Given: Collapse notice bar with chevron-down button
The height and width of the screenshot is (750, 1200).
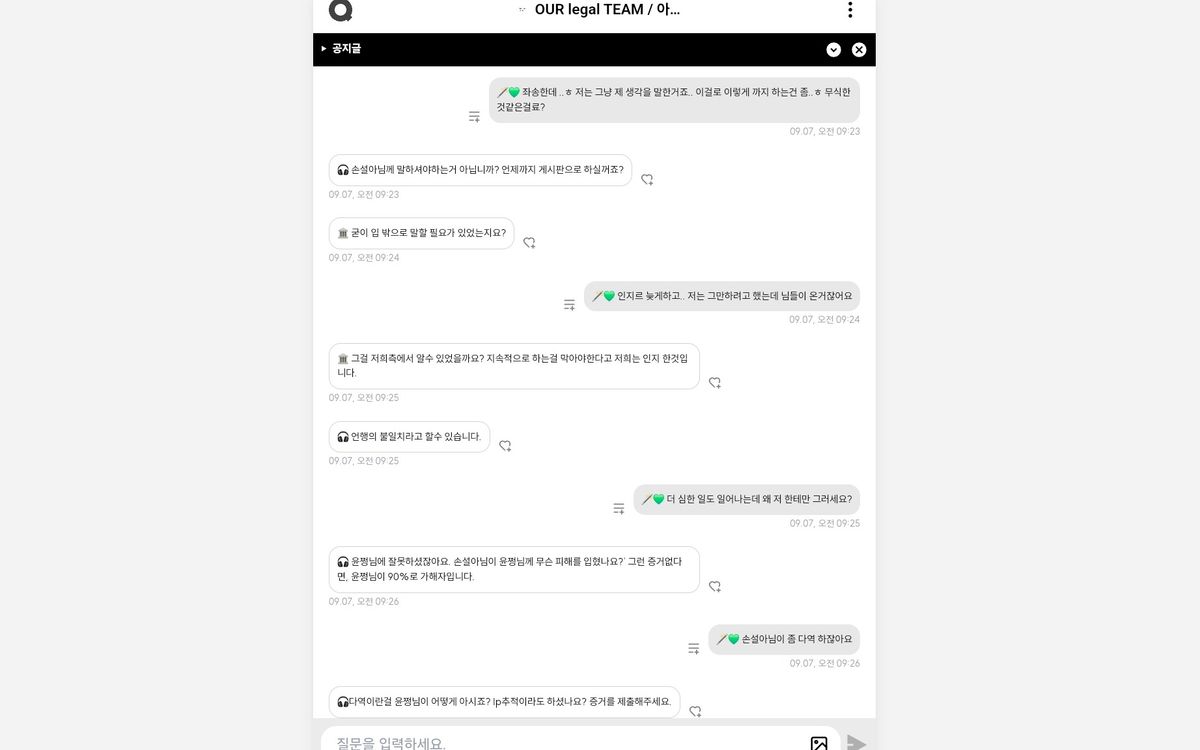Looking at the screenshot, I should pyautogui.click(x=834, y=50).
